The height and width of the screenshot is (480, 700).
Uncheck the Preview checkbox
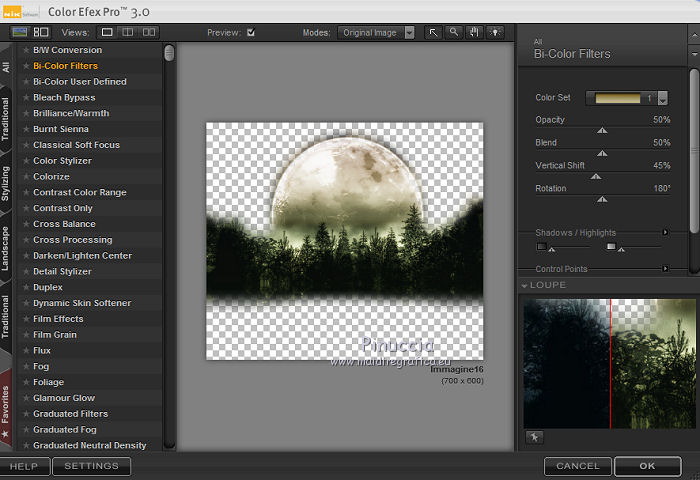[251, 32]
